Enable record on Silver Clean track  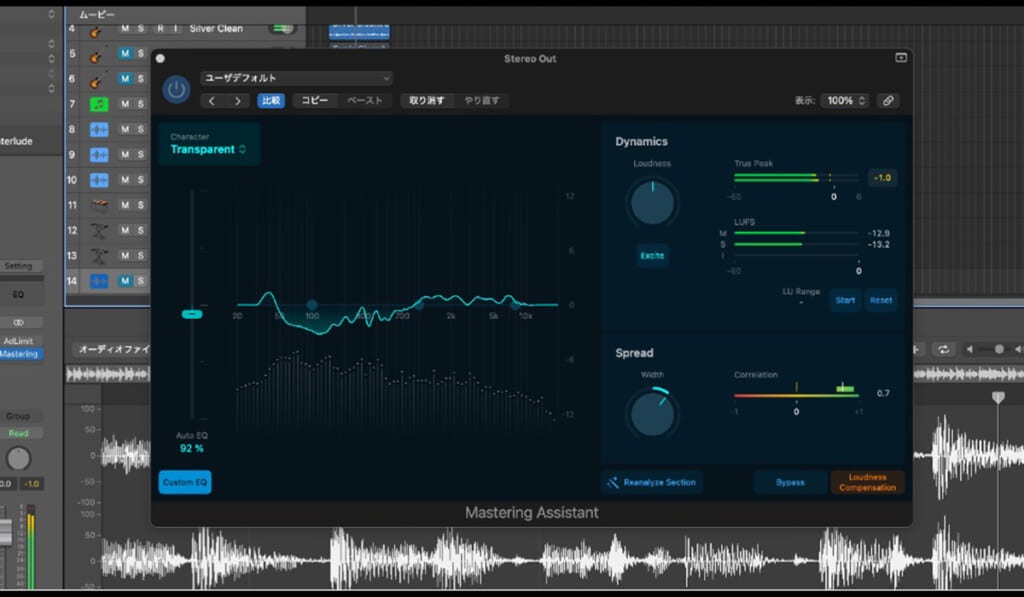(160, 29)
